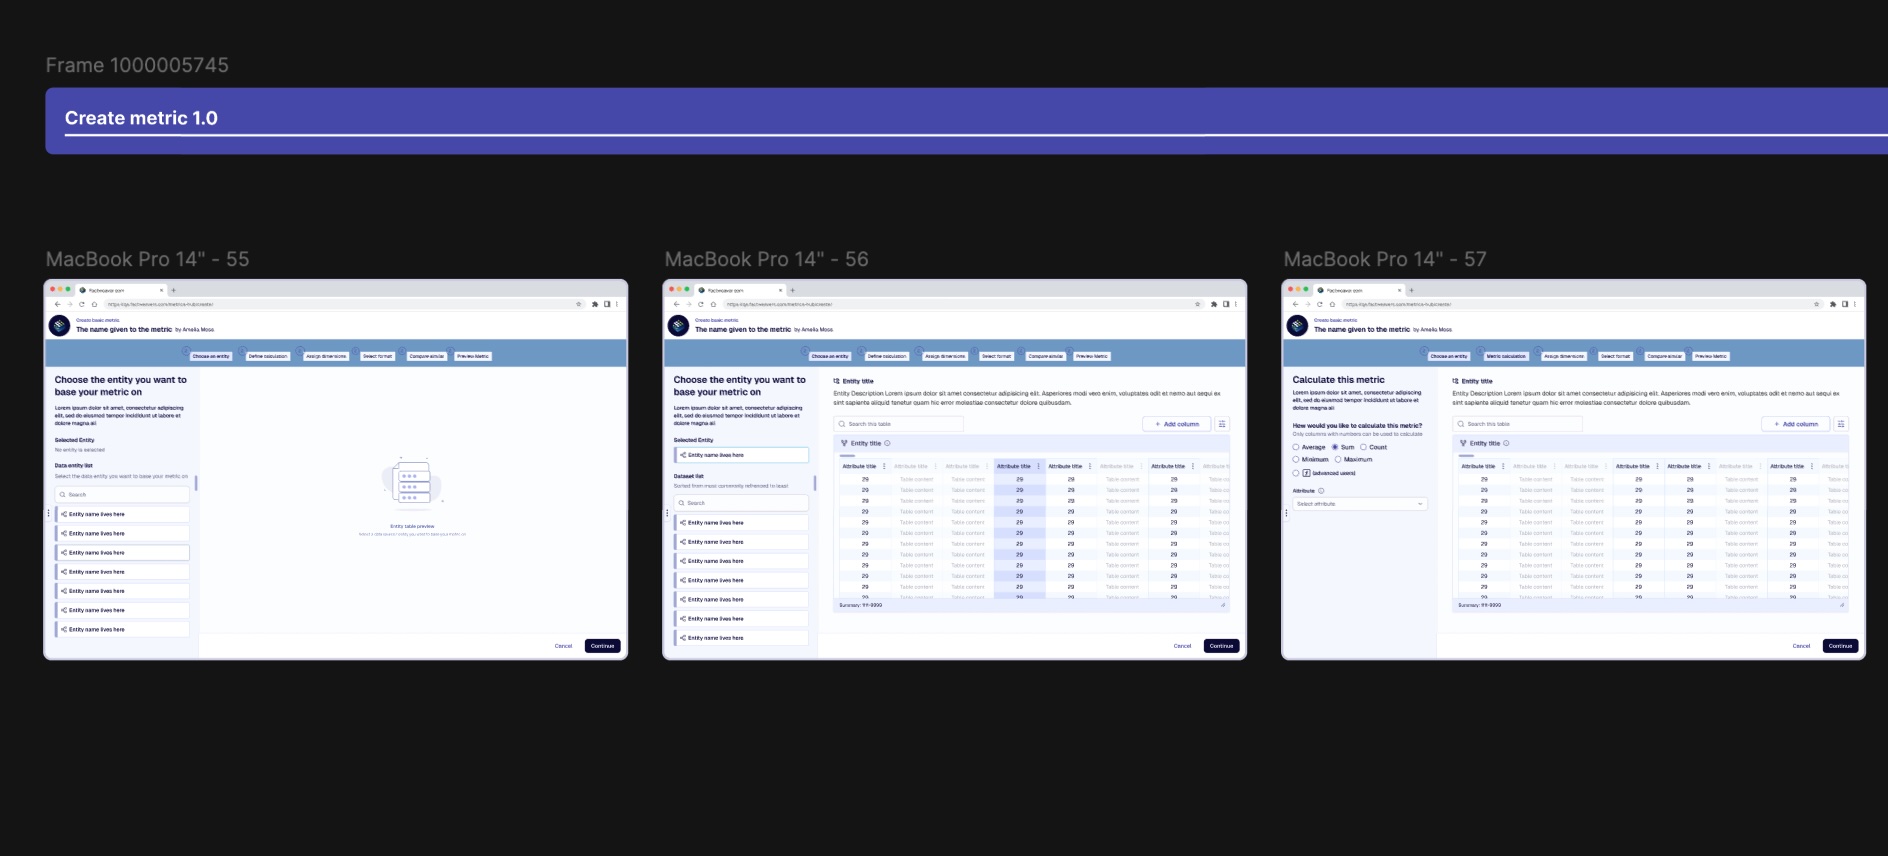1888x856 pixels.
Task: Click Metric calculation step in frame 57
Action: click(1506, 356)
